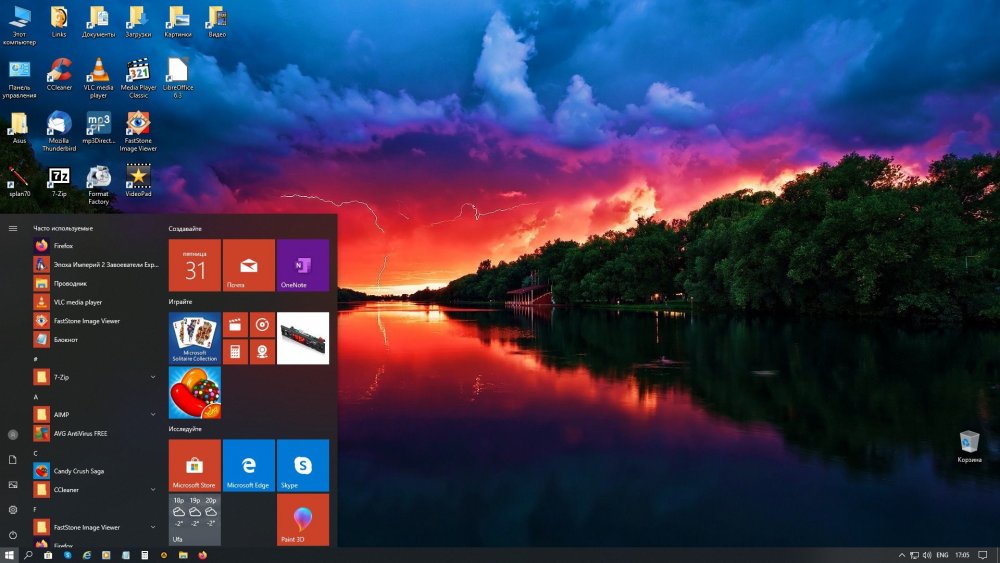Click the Windows Start button

(x=9, y=555)
